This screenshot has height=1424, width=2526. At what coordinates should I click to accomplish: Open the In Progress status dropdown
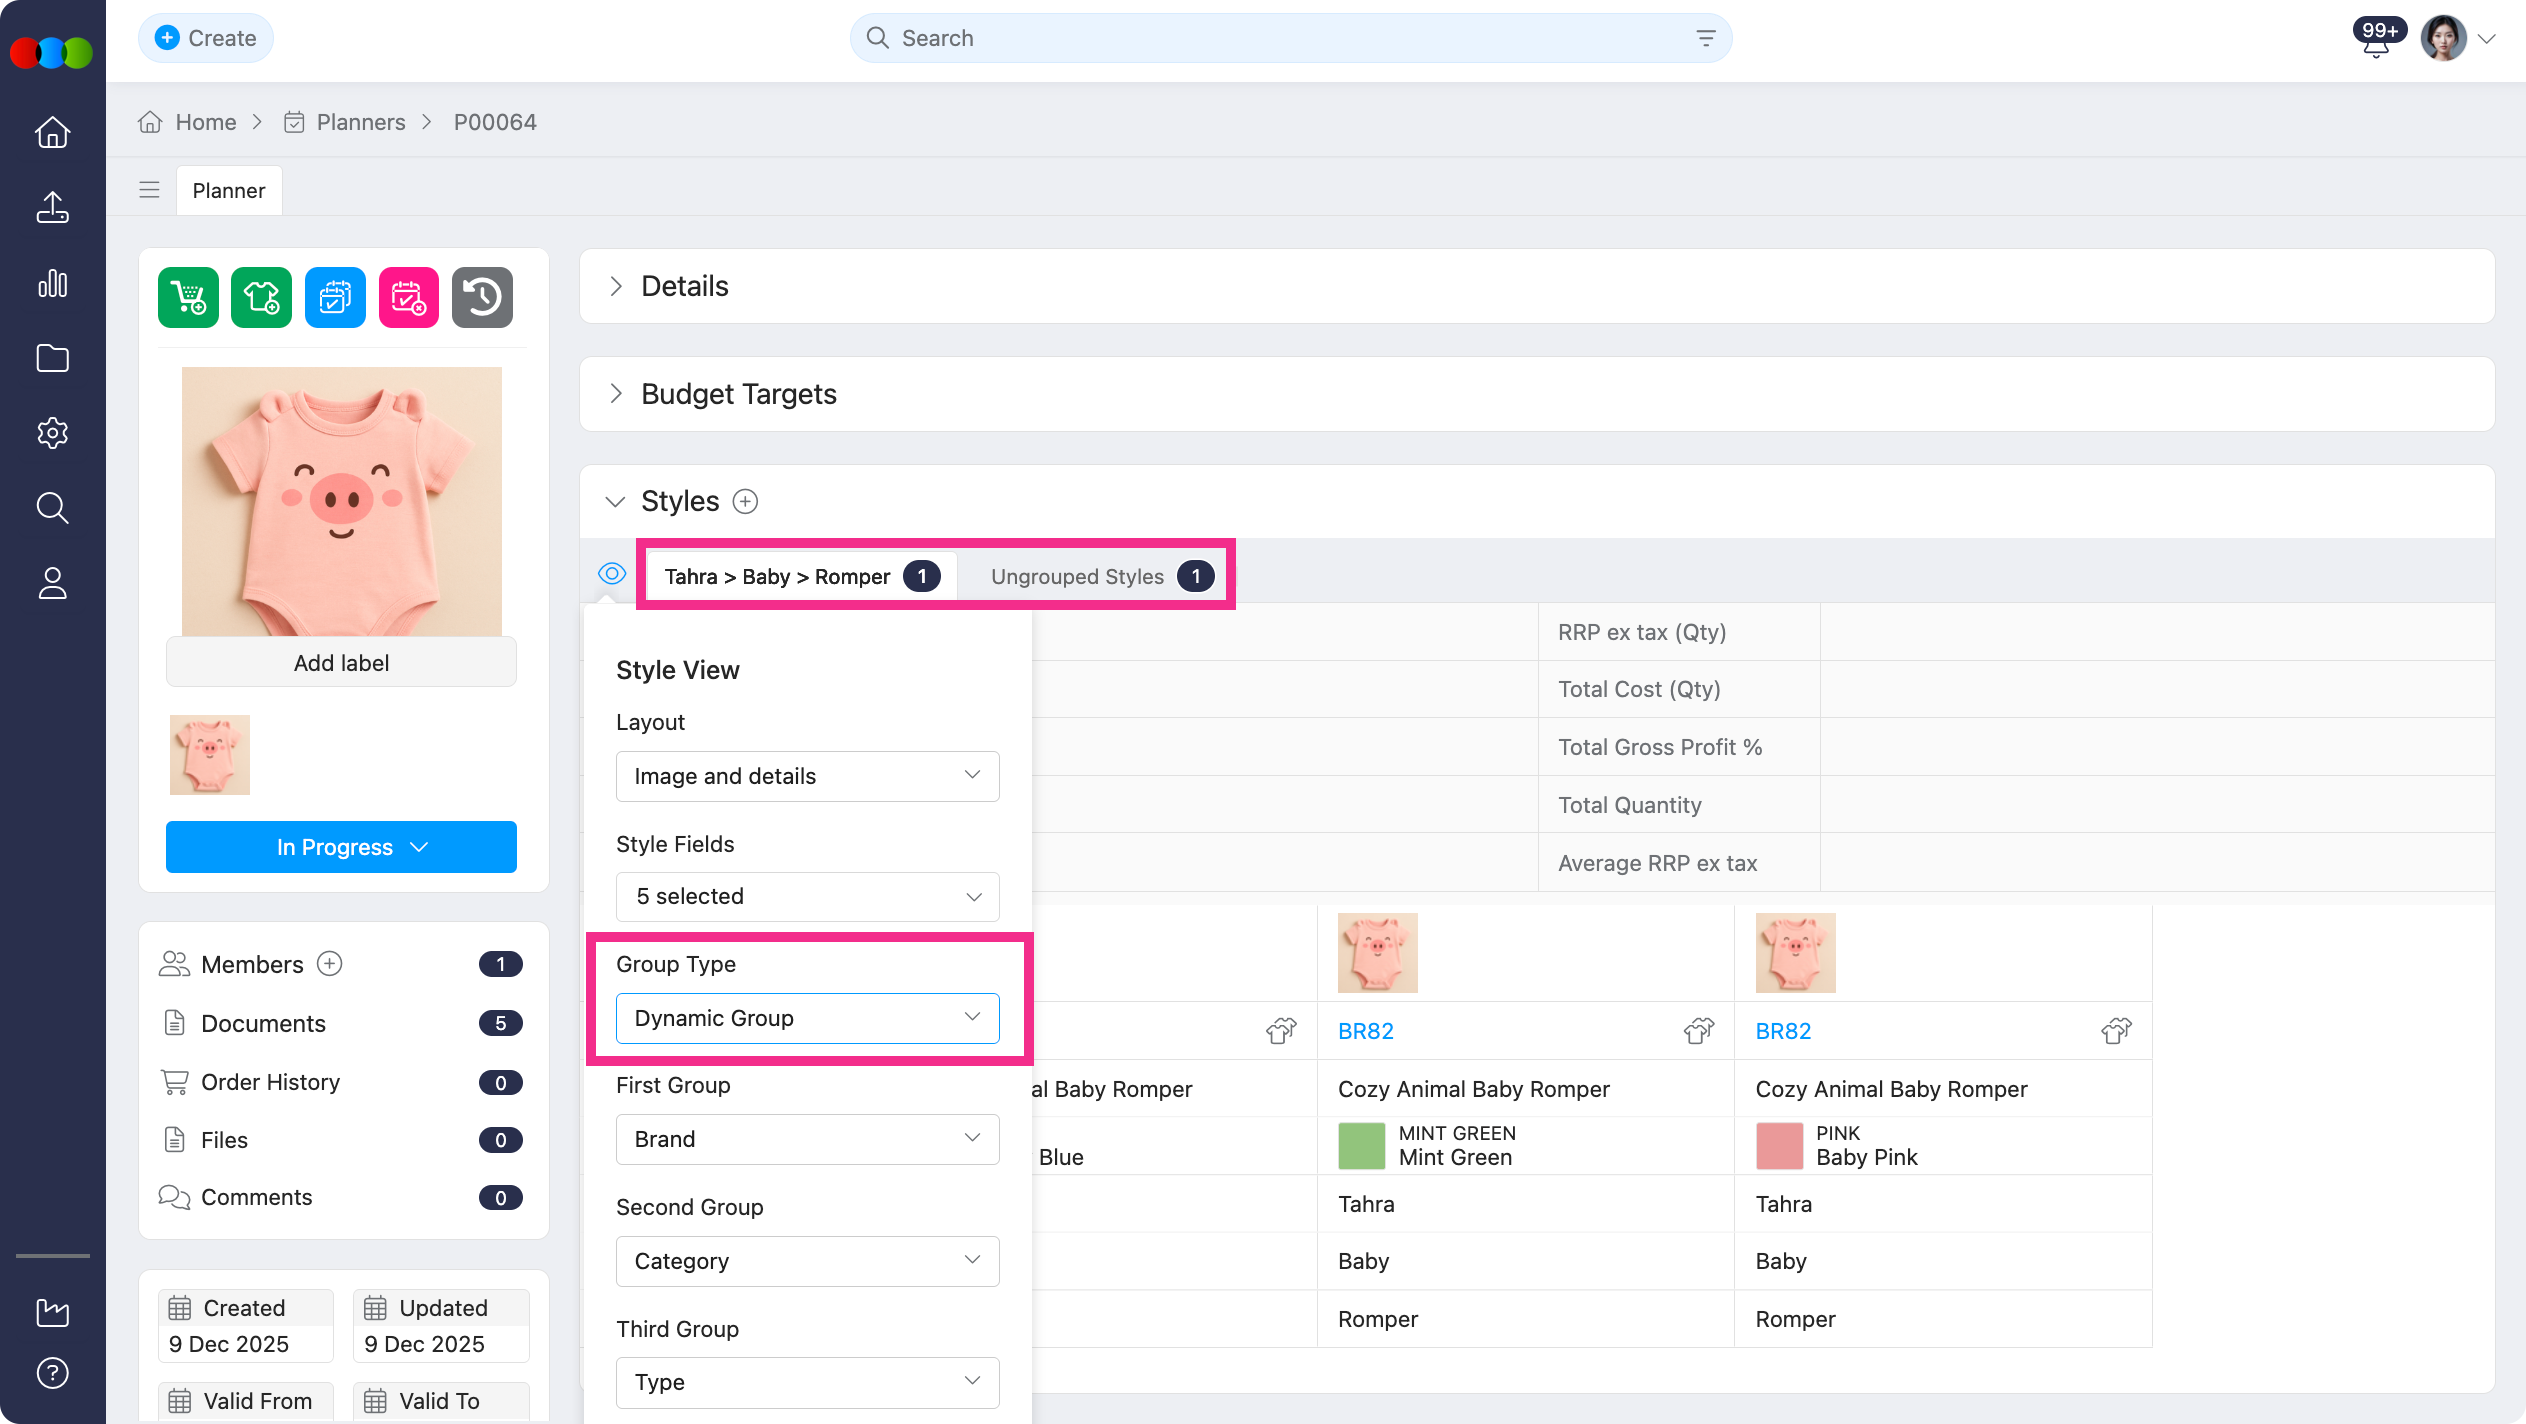[x=341, y=847]
